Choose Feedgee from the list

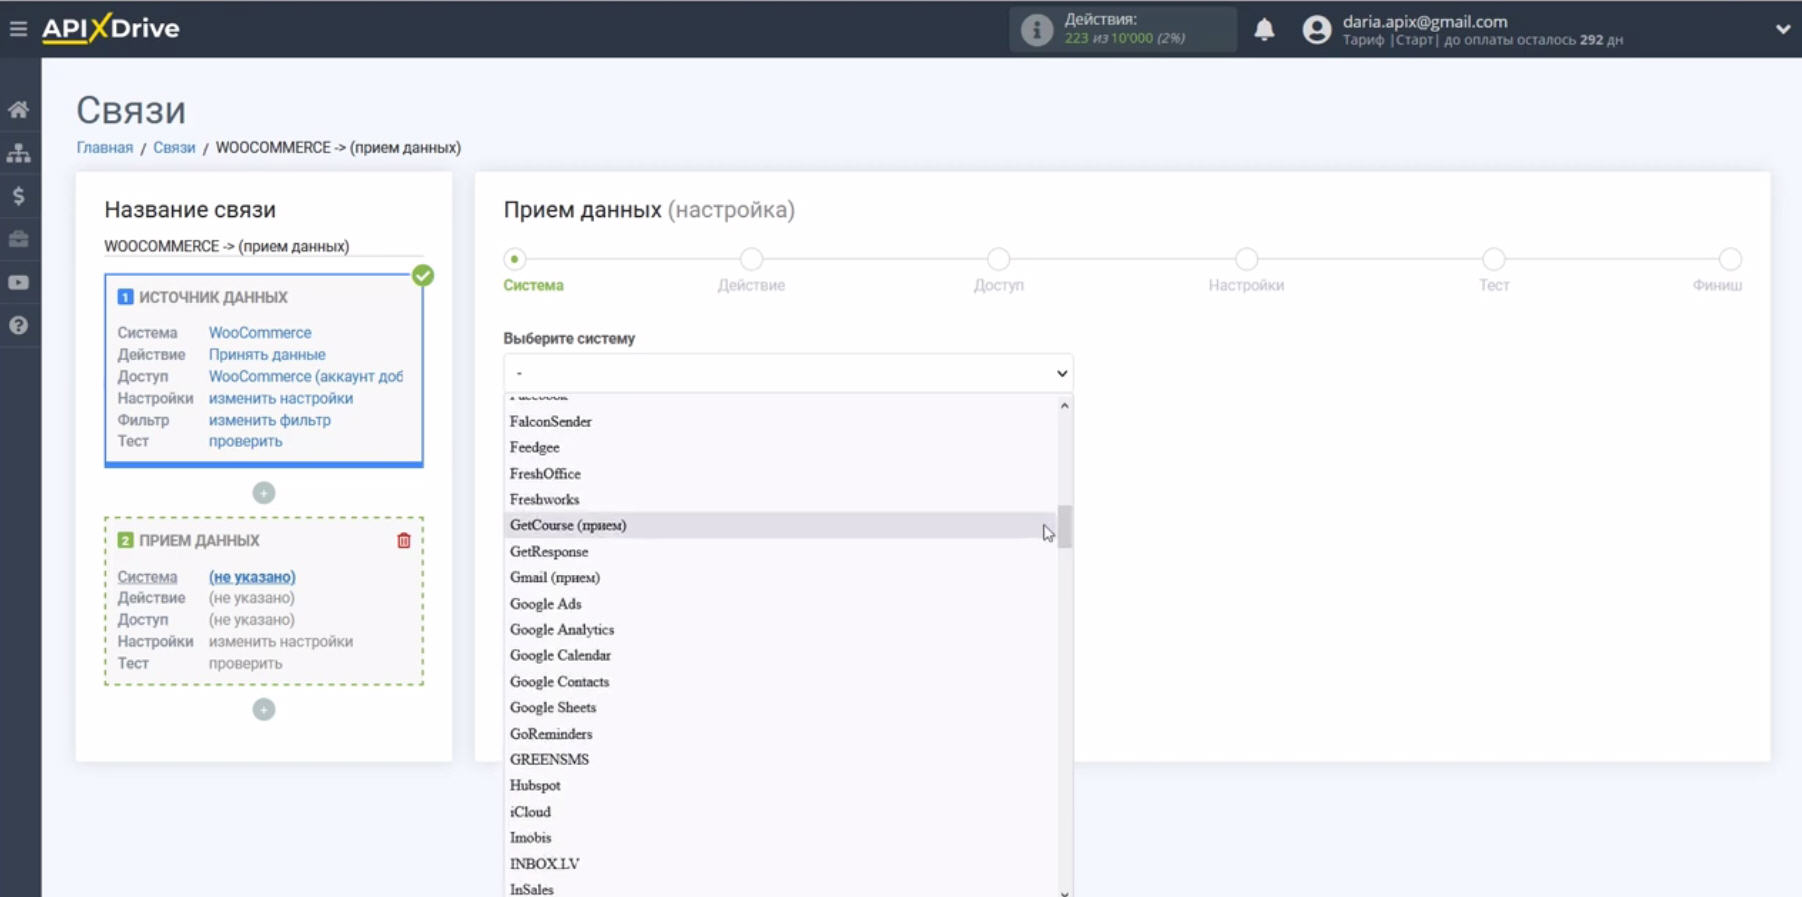[x=780, y=448]
